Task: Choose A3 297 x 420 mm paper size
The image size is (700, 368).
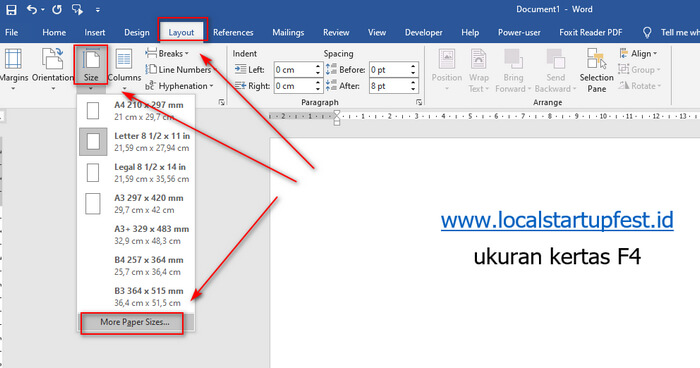Action: pos(136,204)
